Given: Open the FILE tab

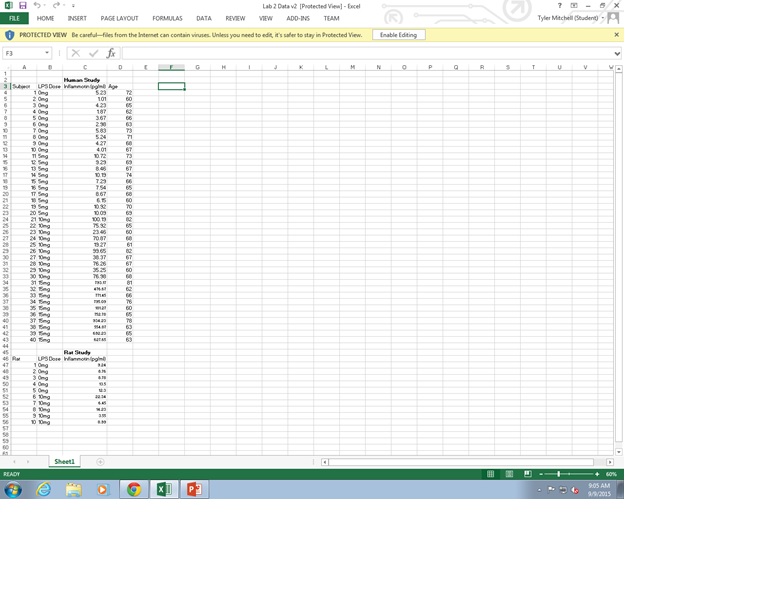Looking at the screenshot, I should (x=14, y=18).
